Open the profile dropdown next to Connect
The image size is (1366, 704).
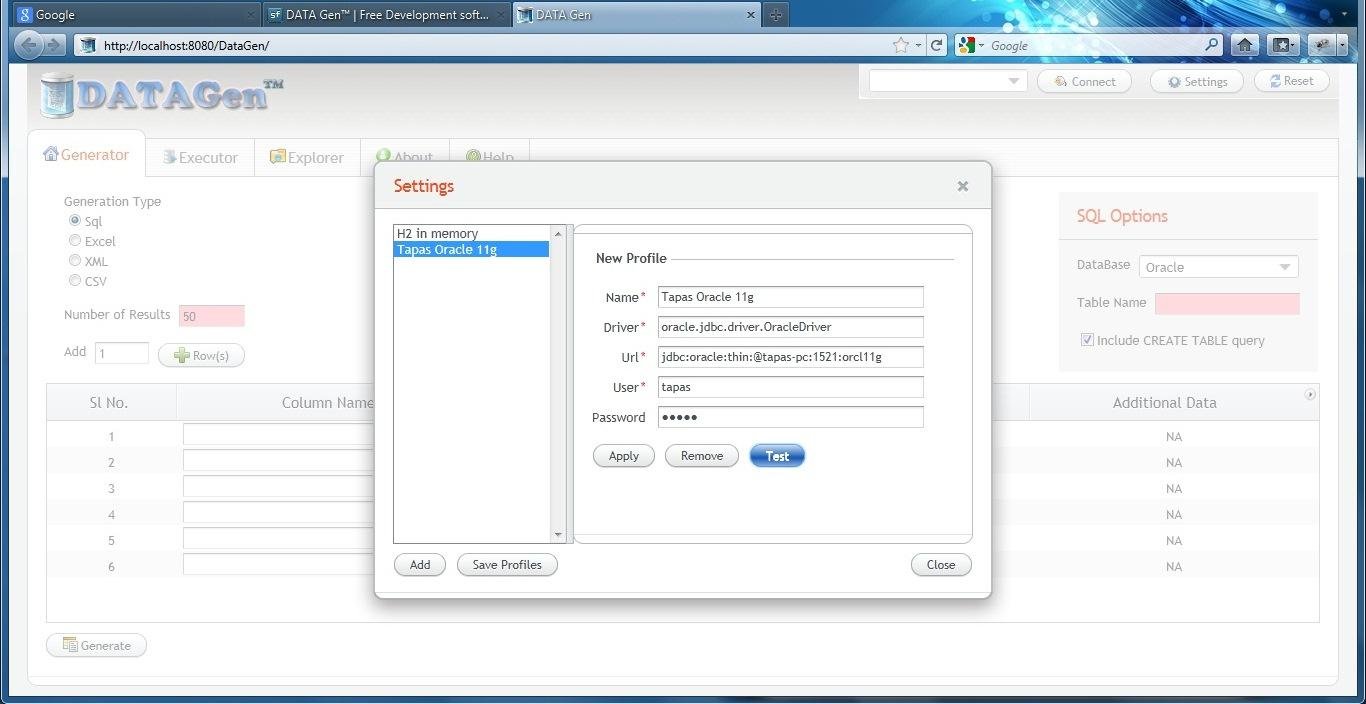[1013, 81]
